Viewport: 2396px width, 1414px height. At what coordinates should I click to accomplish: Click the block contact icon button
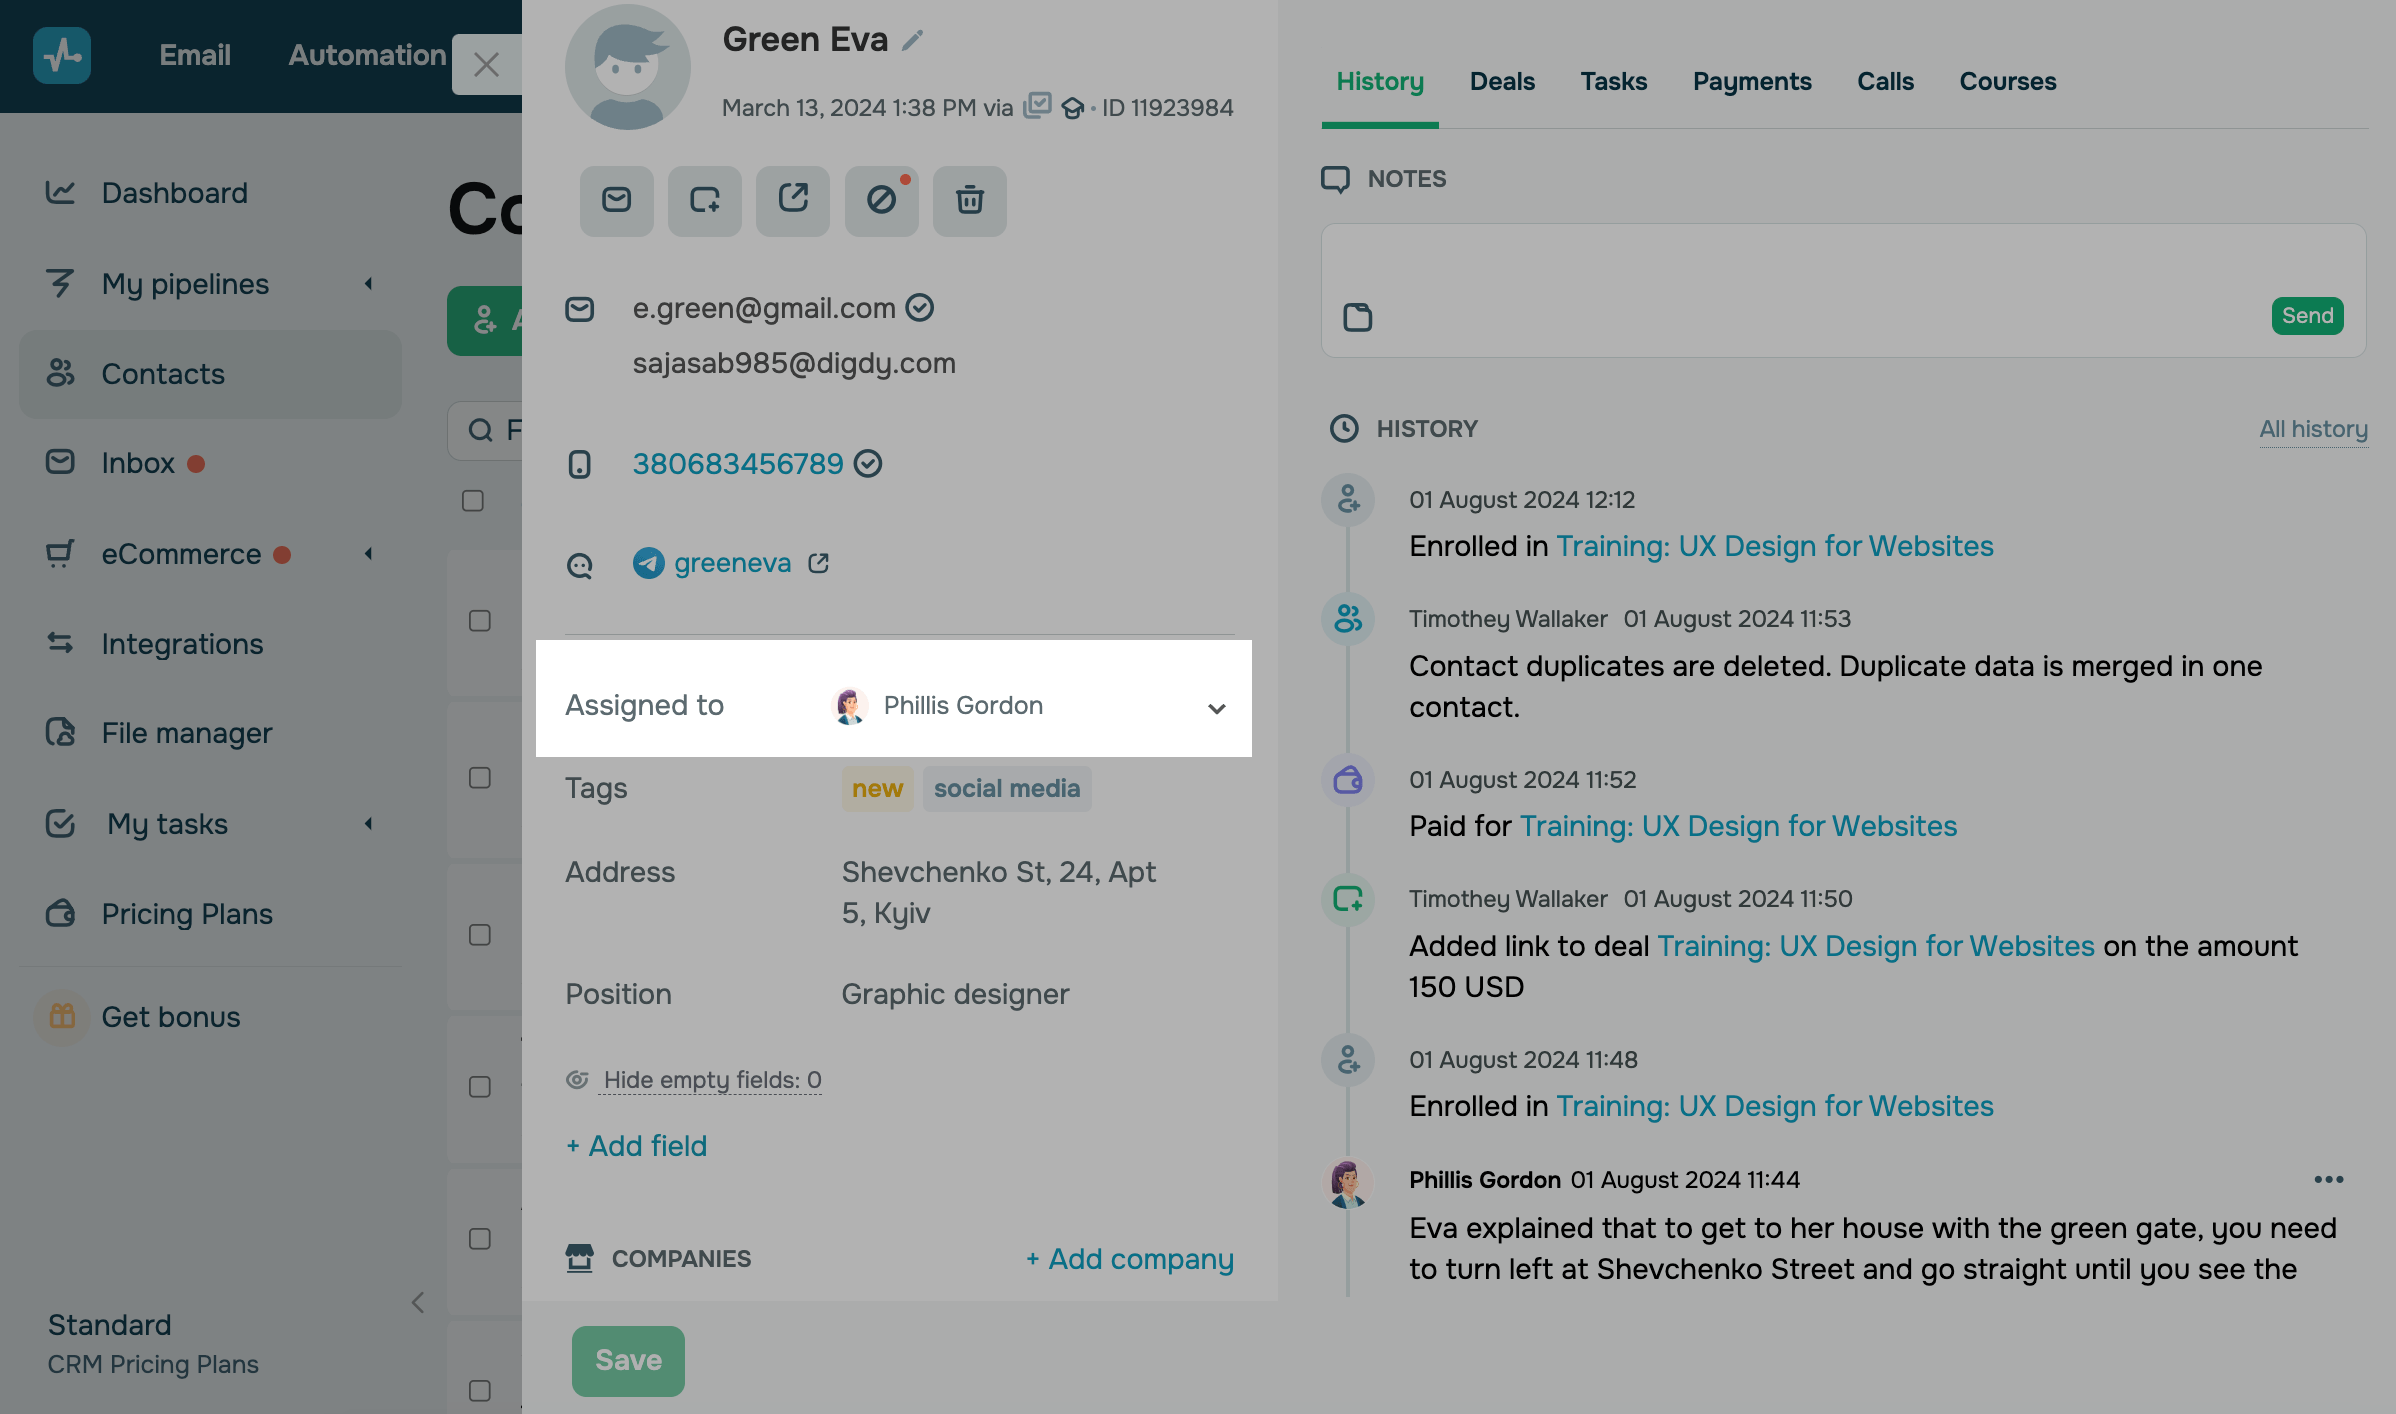pyautogui.click(x=881, y=201)
